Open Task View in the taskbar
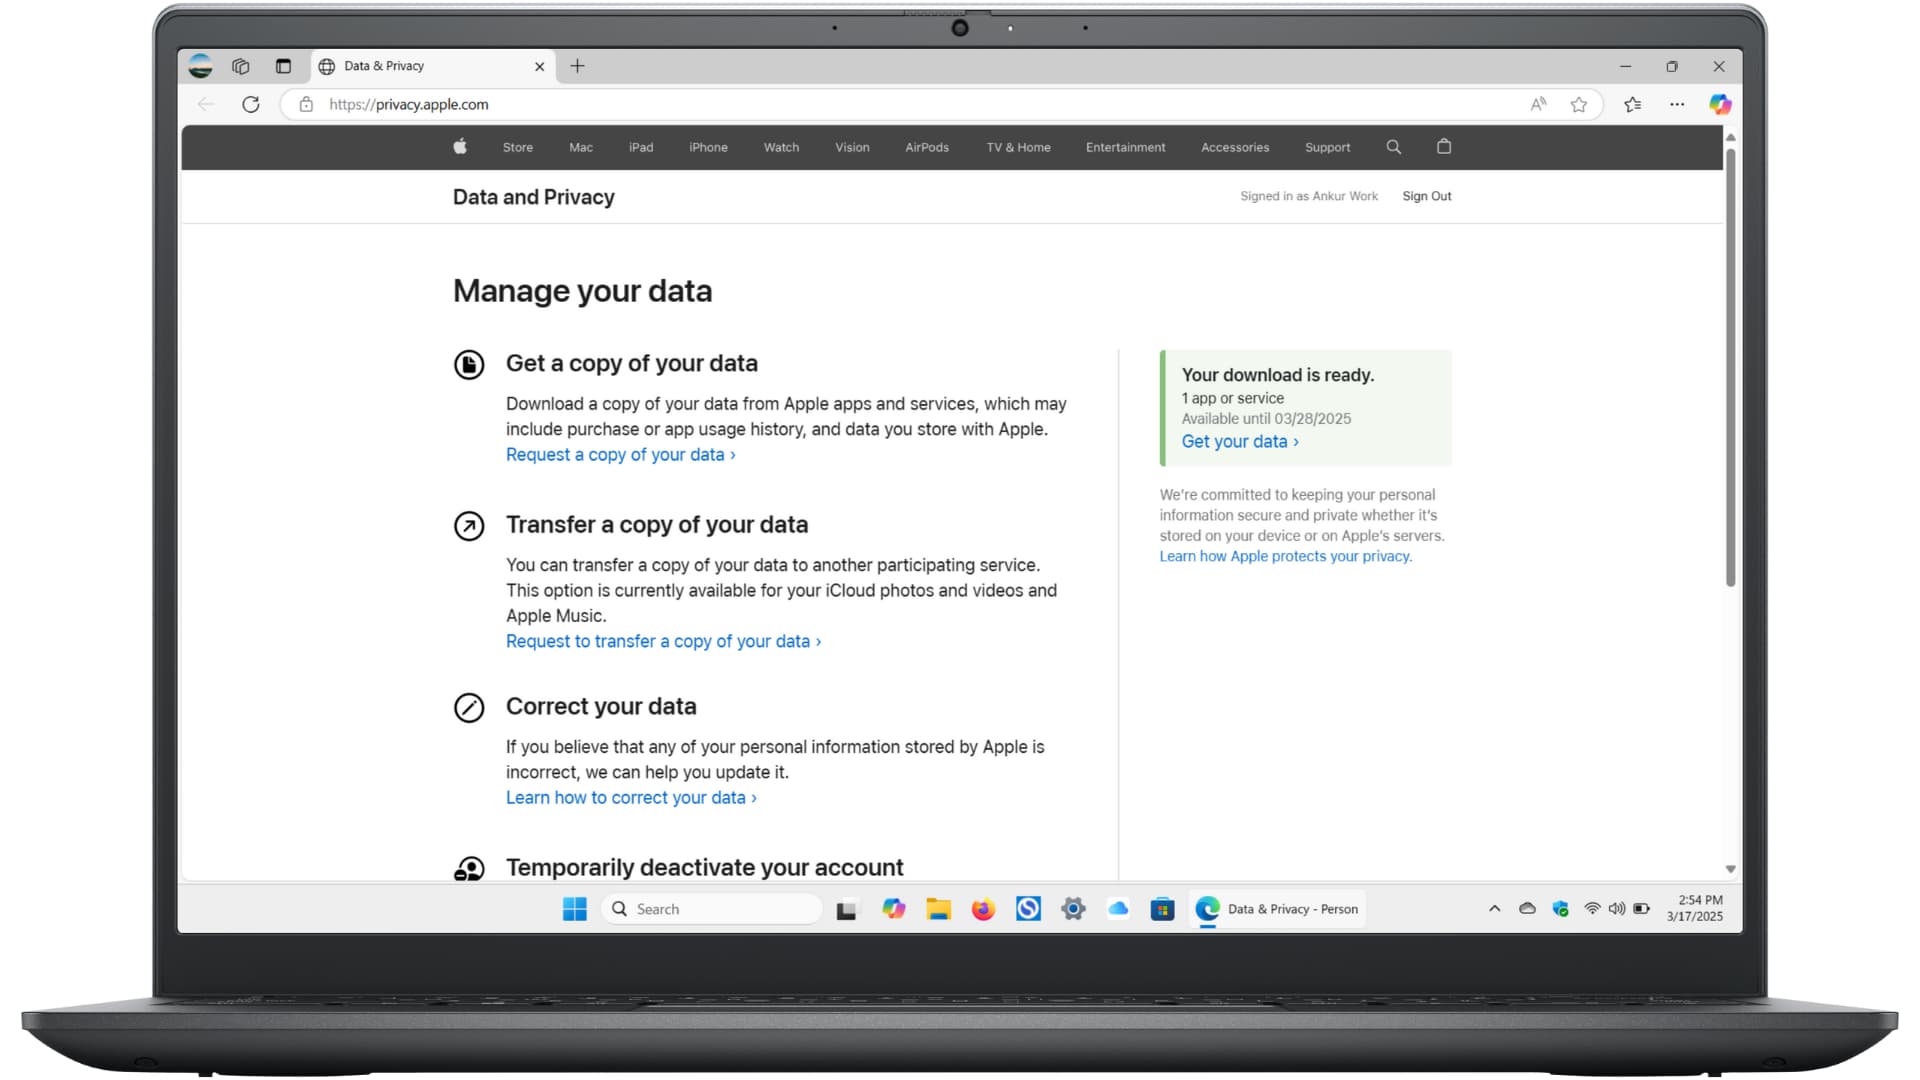 click(846, 909)
